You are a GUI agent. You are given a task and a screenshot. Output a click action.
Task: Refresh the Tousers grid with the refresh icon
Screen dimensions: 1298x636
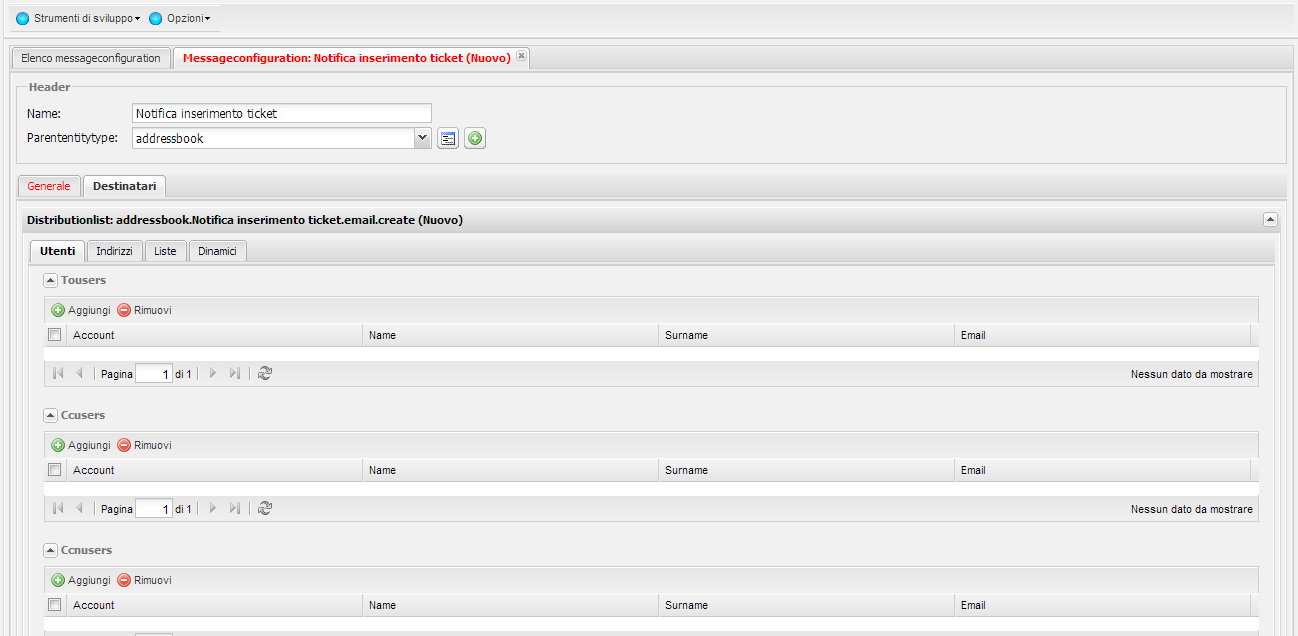click(x=264, y=373)
